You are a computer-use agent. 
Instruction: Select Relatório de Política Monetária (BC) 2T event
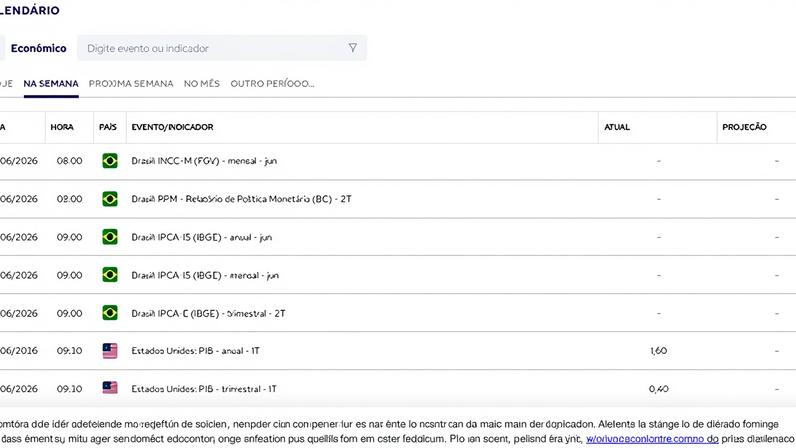(241, 199)
